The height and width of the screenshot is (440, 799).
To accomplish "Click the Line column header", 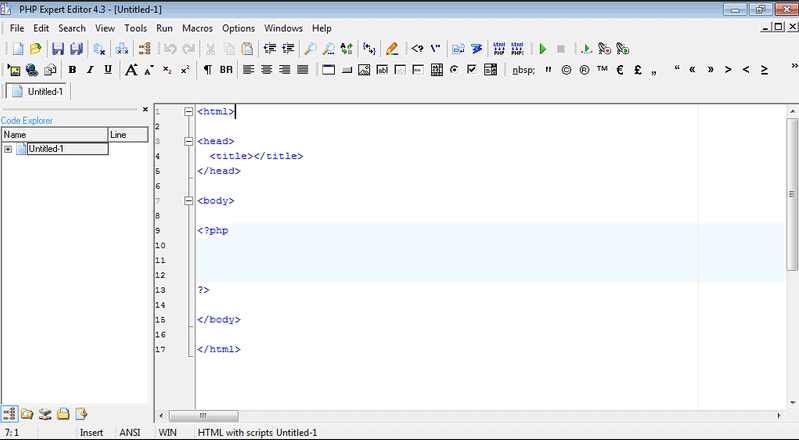I will click(x=128, y=135).
